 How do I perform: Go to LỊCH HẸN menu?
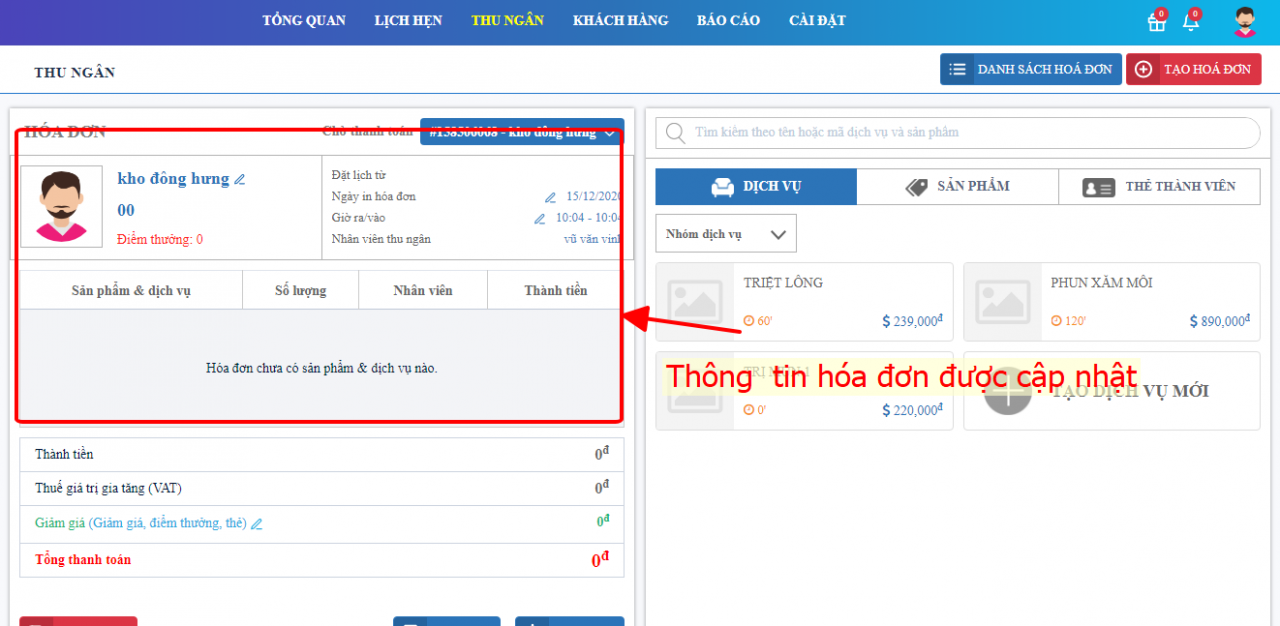click(x=408, y=21)
